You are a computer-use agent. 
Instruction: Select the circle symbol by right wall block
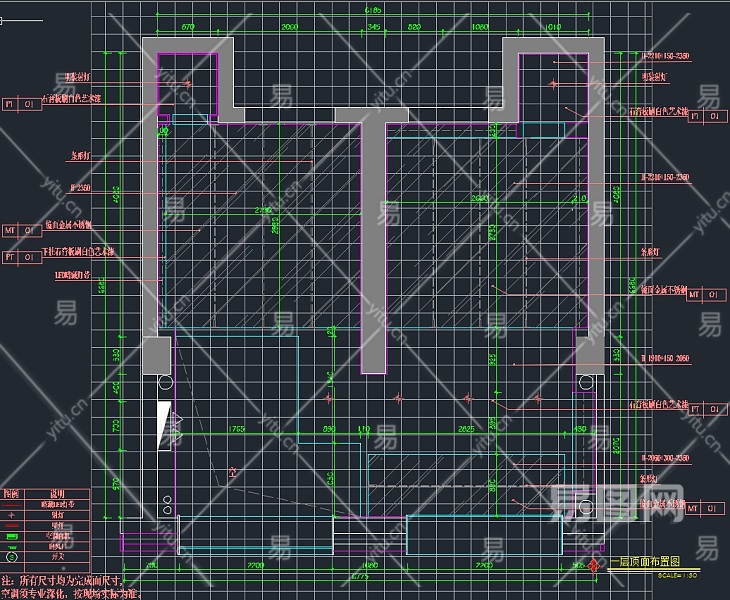pyautogui.click(x=586, y=383)
